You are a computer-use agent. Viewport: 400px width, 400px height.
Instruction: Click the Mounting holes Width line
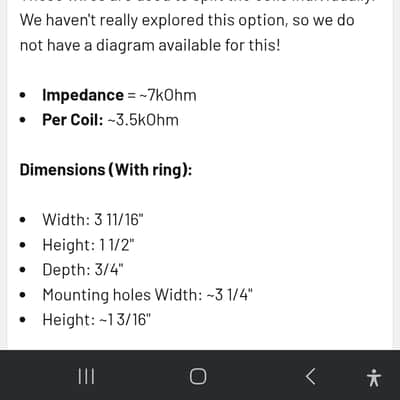coord(147,295)
